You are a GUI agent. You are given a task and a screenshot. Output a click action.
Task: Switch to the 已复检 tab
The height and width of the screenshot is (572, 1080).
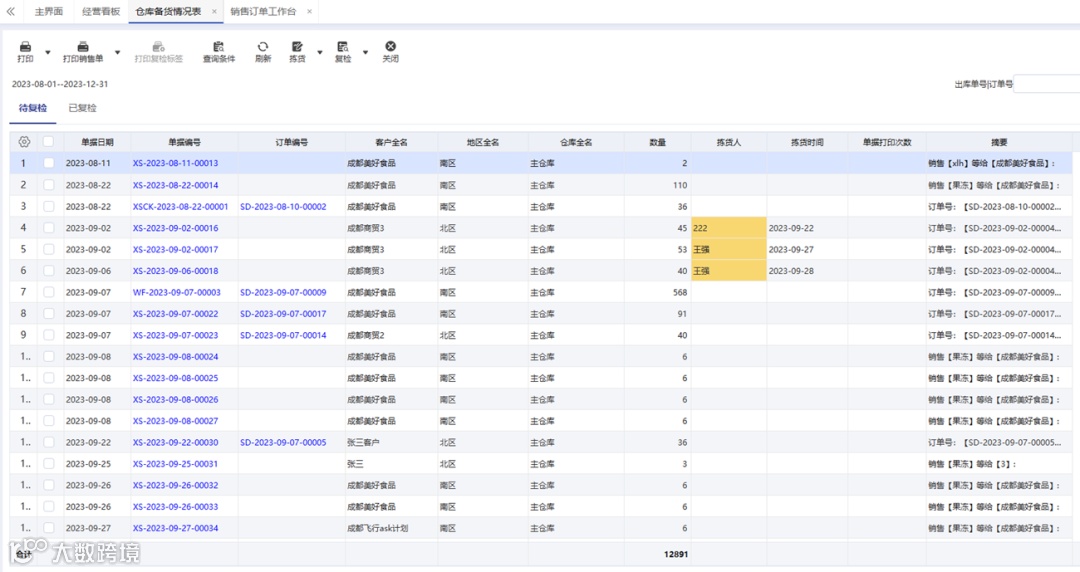click(x=83, y=108)
